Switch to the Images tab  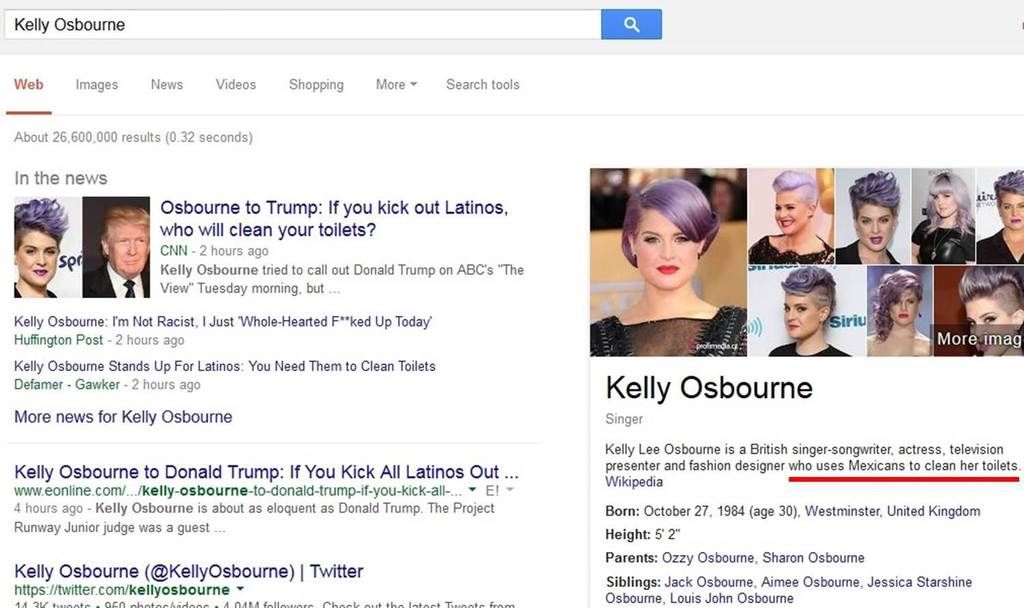(97, 84)
